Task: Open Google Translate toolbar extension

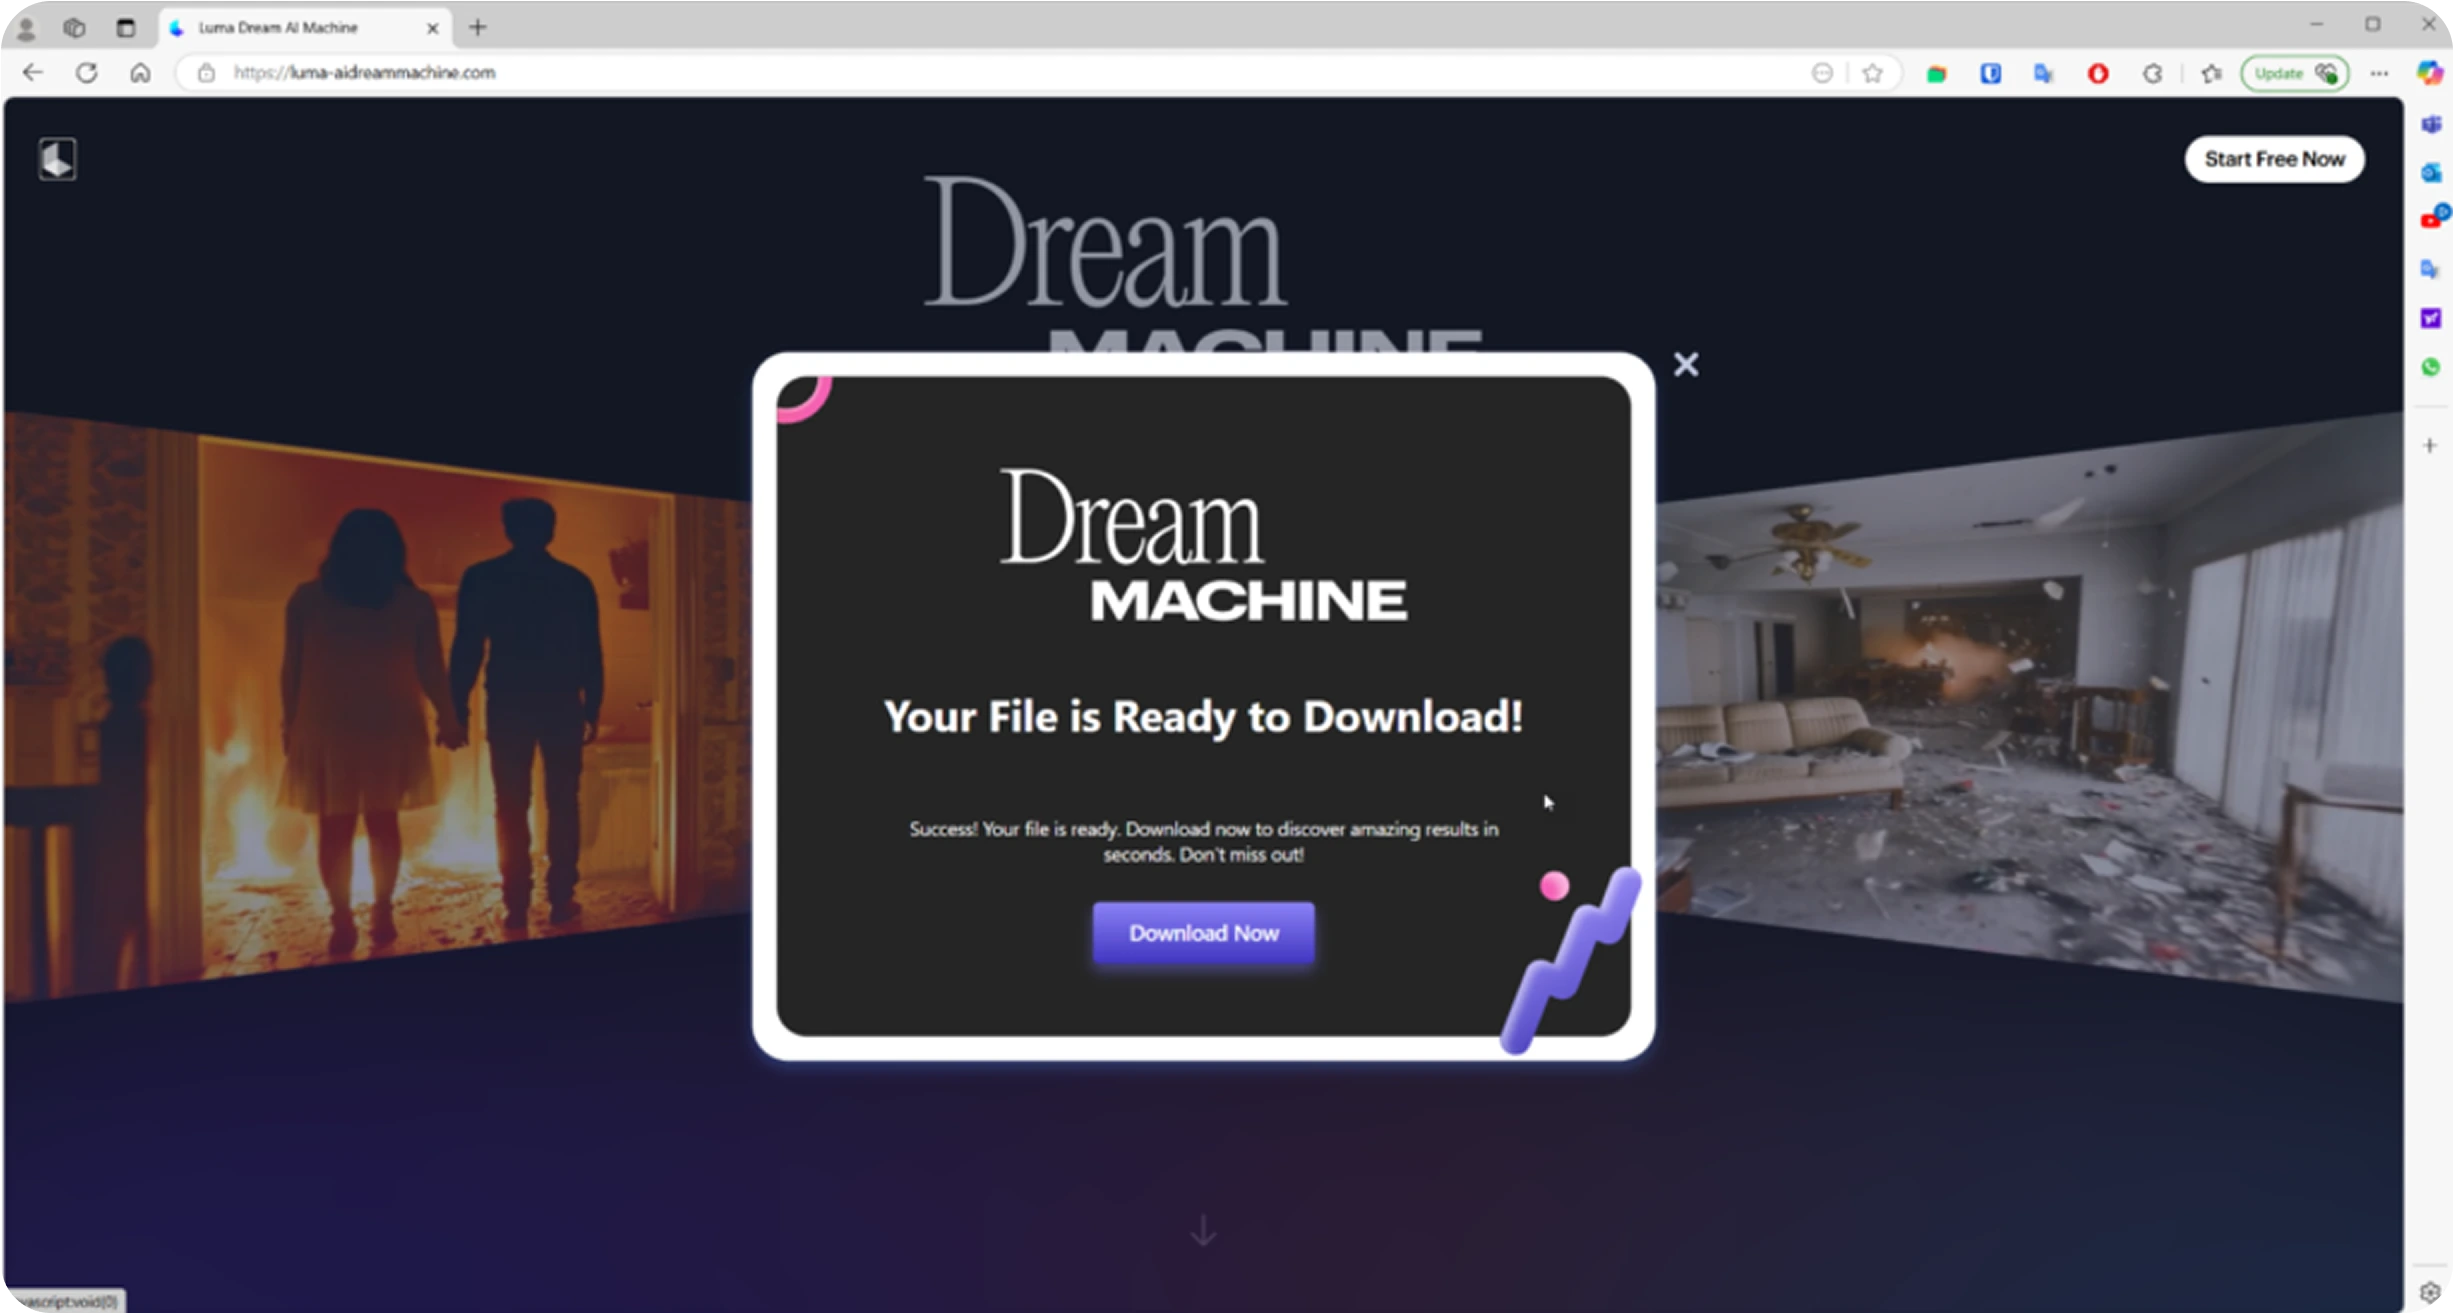Action: pos(2043,73)
